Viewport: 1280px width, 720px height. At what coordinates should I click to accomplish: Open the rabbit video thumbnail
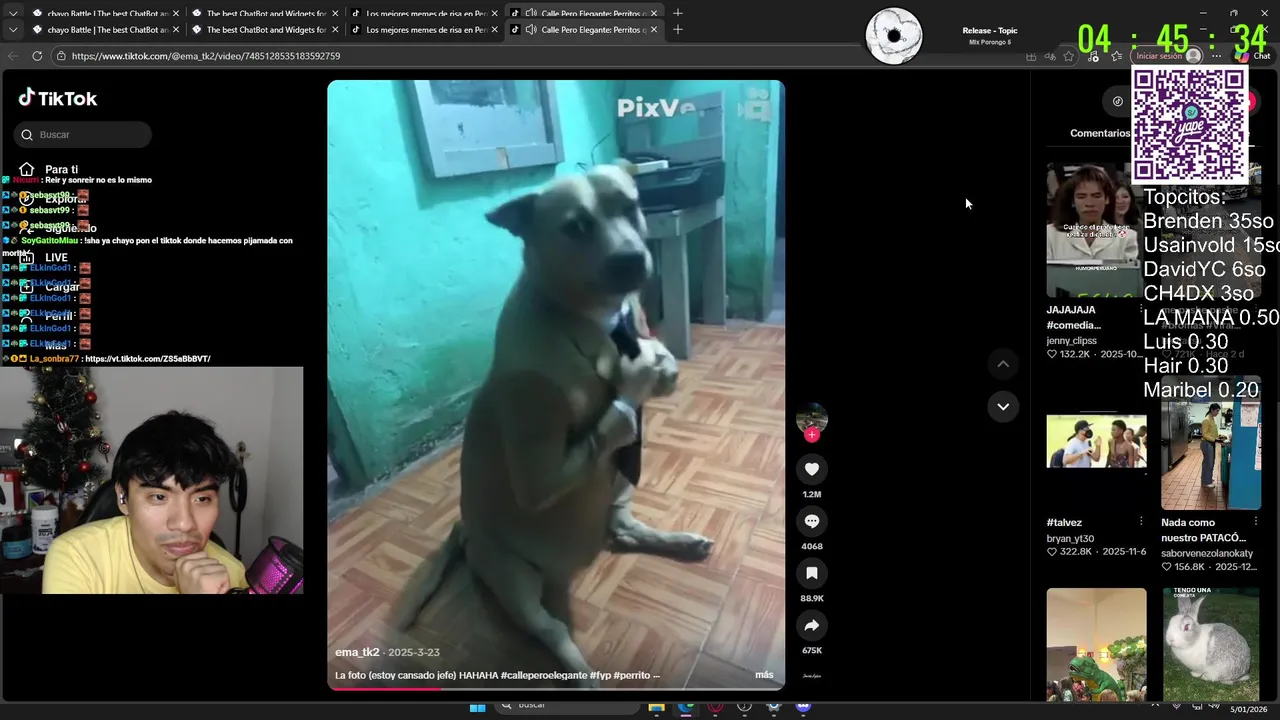tap(1211, 645)
